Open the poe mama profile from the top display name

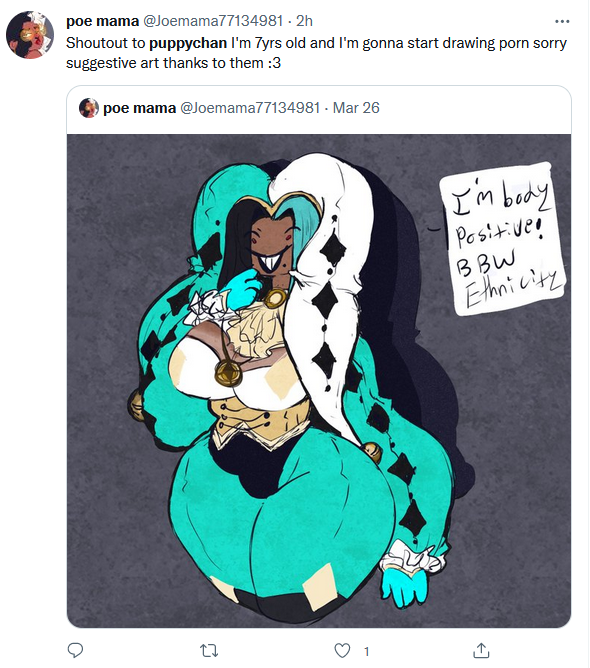[103, 21]
